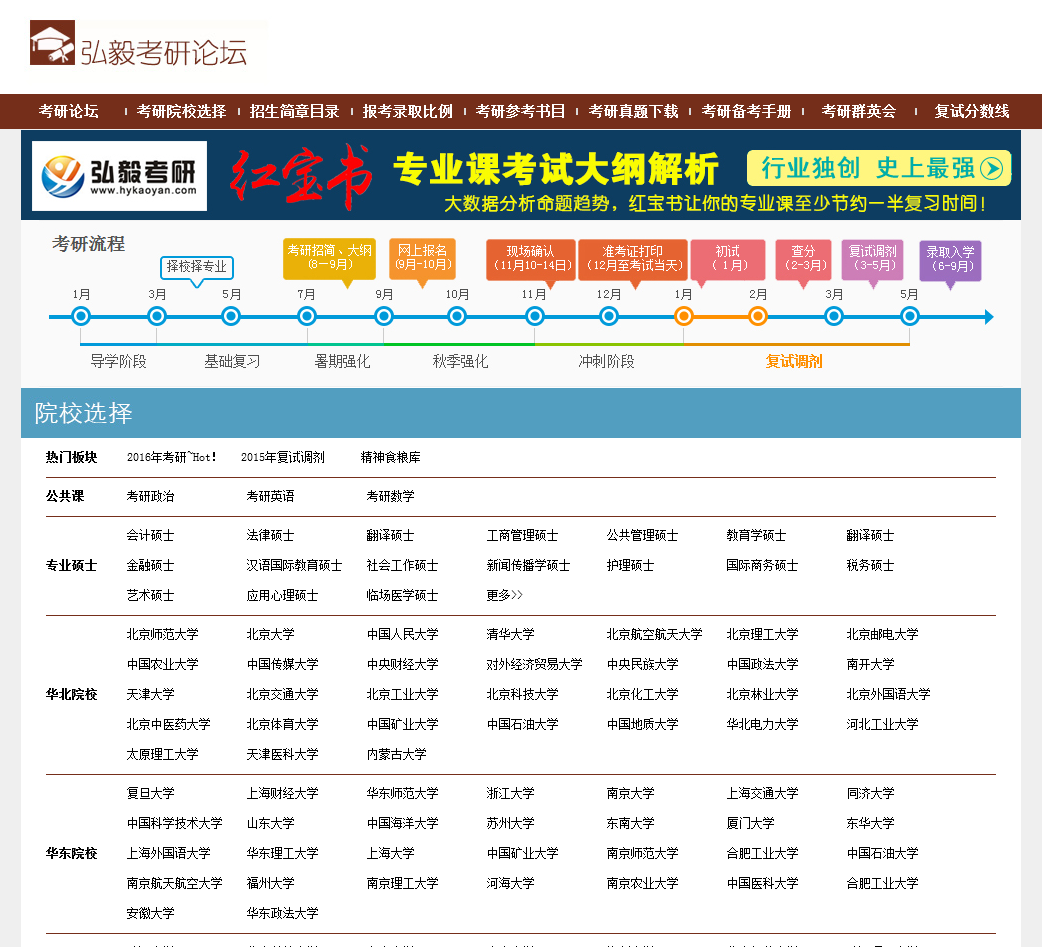Open 北京师范大学 link
Image resolution: width=1042 pixels, height=947 pixels.
point(162,634)
